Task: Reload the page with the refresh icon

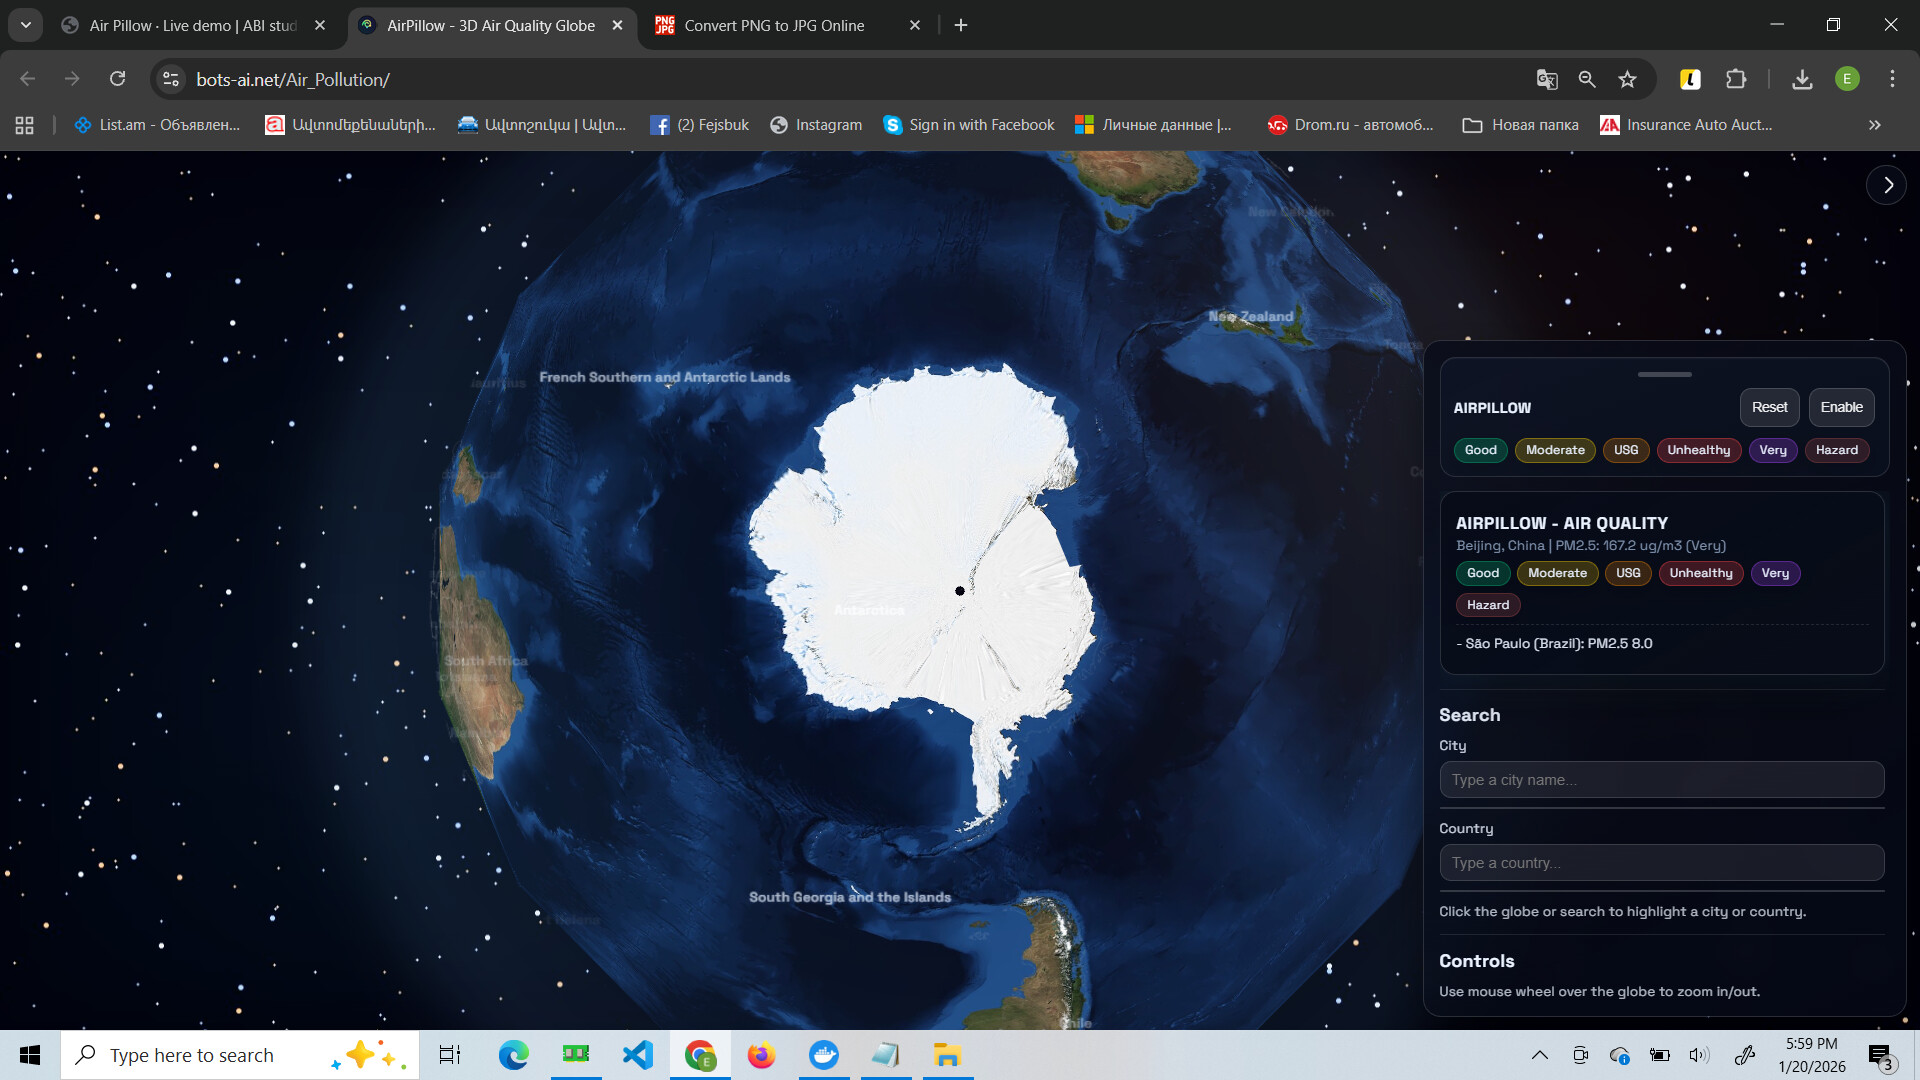Action: (118, 79)
